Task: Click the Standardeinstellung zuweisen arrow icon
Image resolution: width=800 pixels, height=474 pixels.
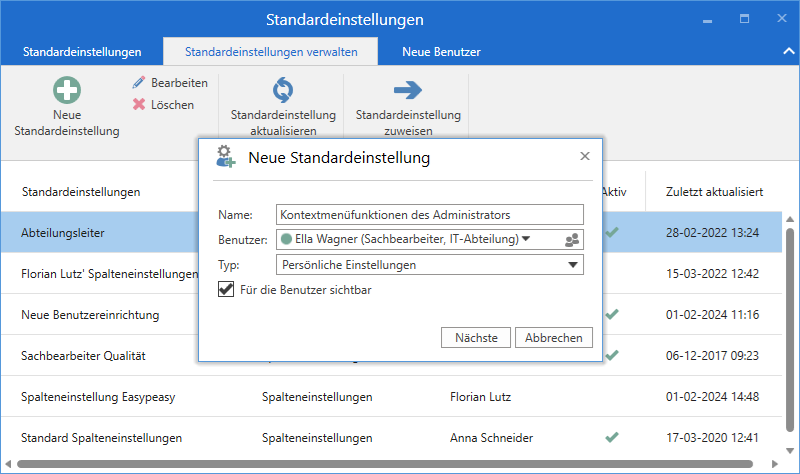Action: coord(407,90)
